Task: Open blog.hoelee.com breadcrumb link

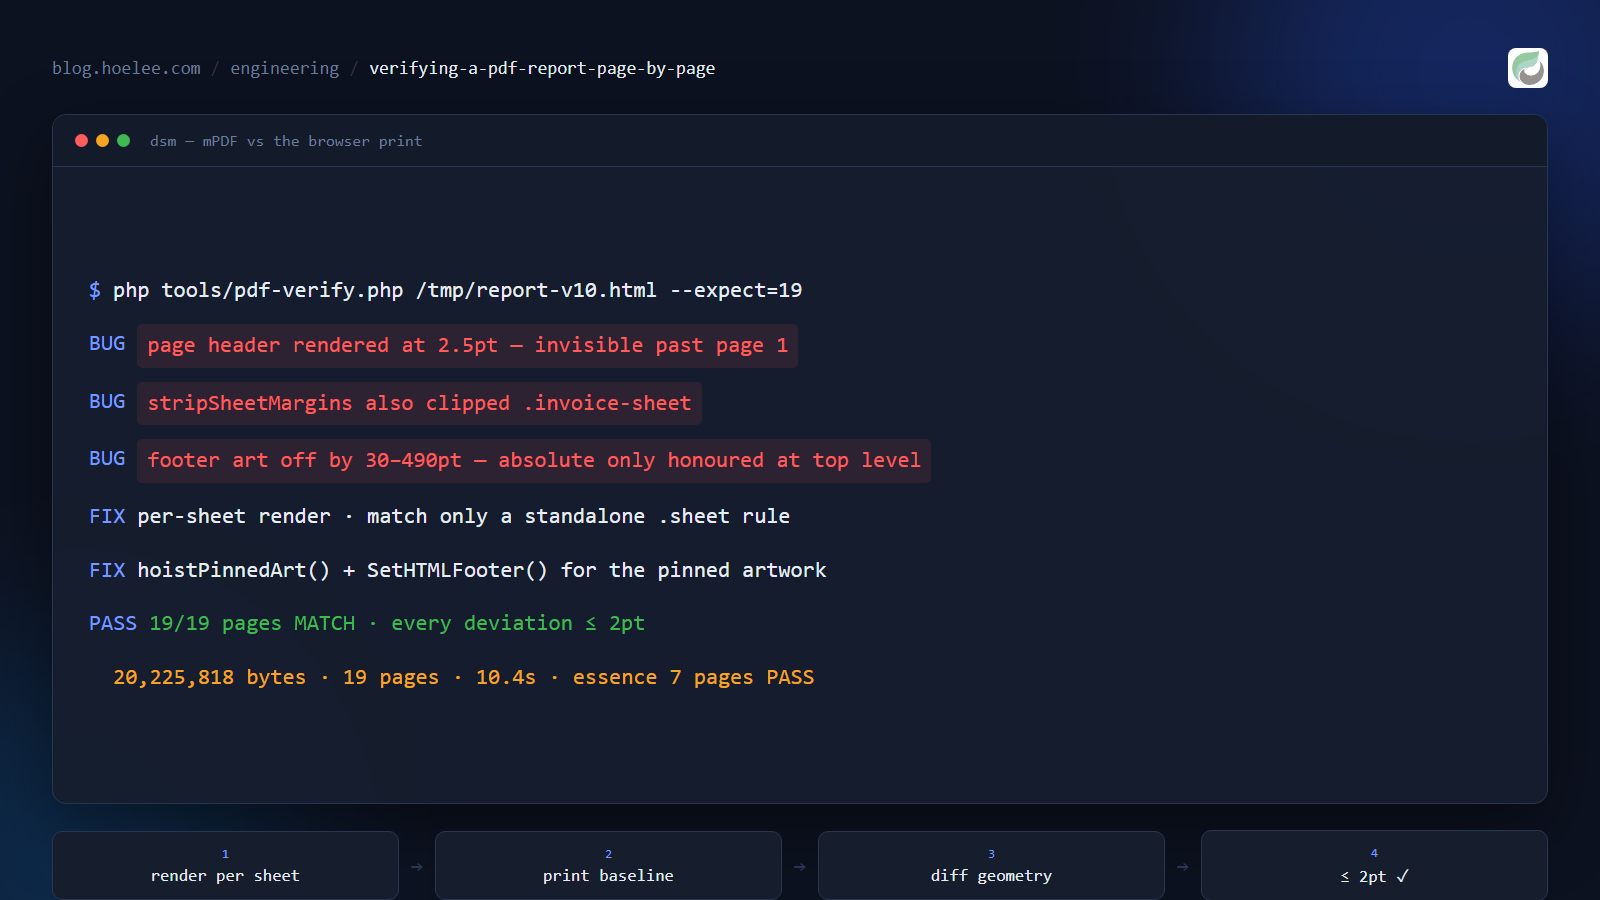Action: pyautogui.click(x=126, y=68)
